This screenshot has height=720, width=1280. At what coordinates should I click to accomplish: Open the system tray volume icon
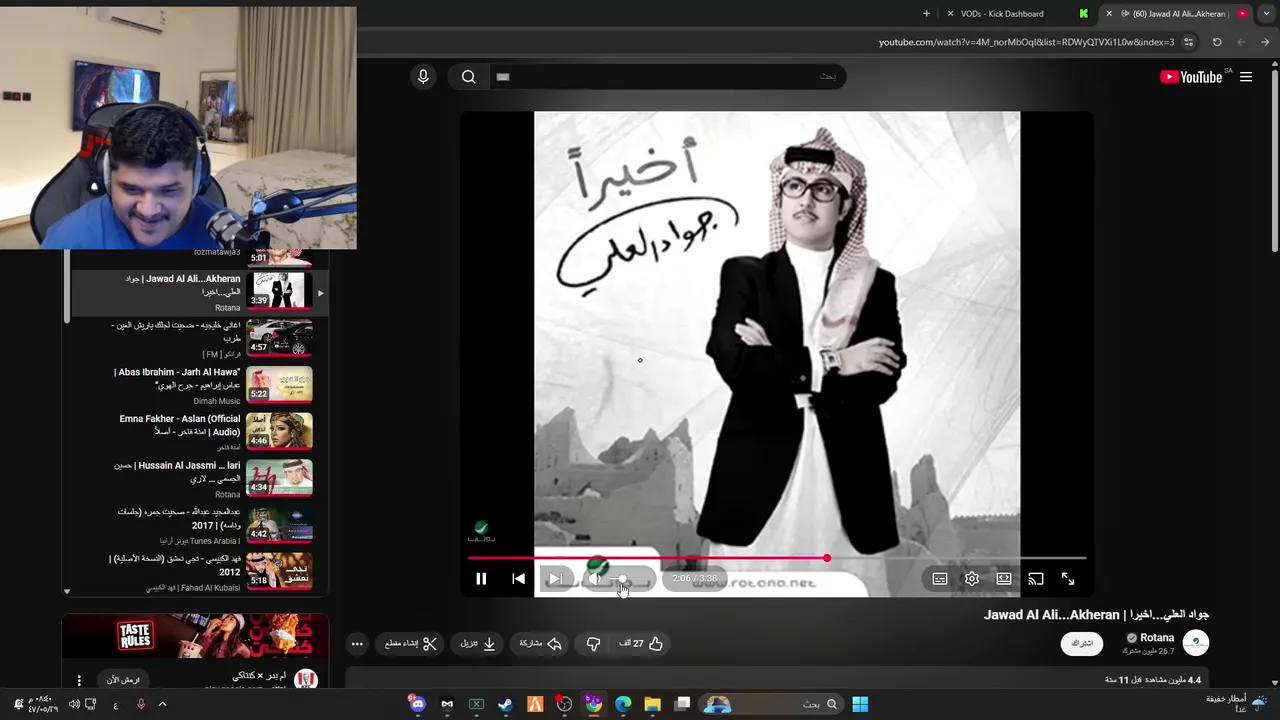click(74, 704)
